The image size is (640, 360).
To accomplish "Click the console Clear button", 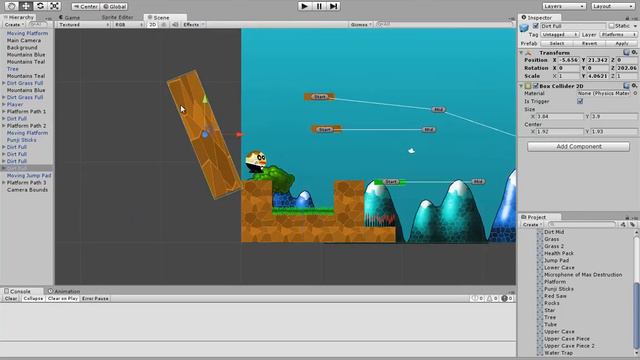I will (x=11, y=299).
